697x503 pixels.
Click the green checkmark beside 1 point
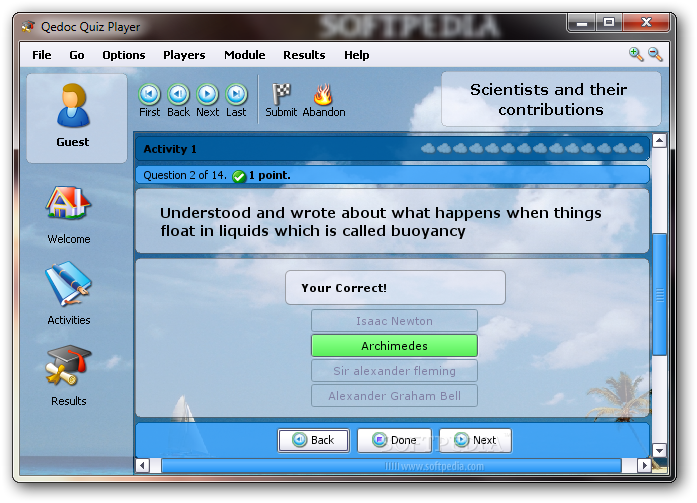tap(239, 176)
